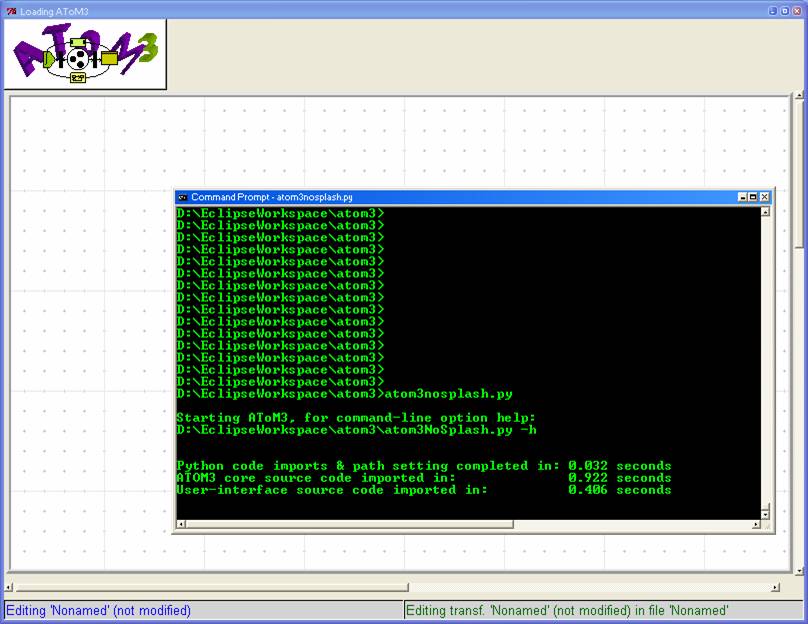Image resolution: width=808 pixels, height=624 pixels.
Task: Click the "User-interface source code imported in" line
Action: [424, 490]
